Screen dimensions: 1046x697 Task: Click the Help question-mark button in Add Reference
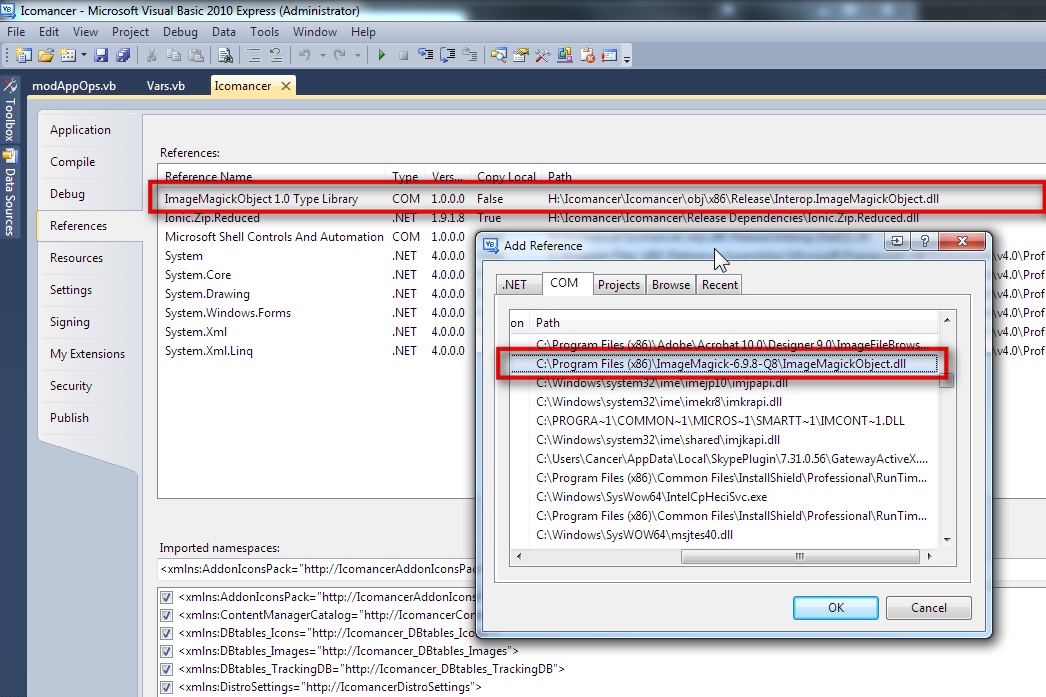click(925, 241)
